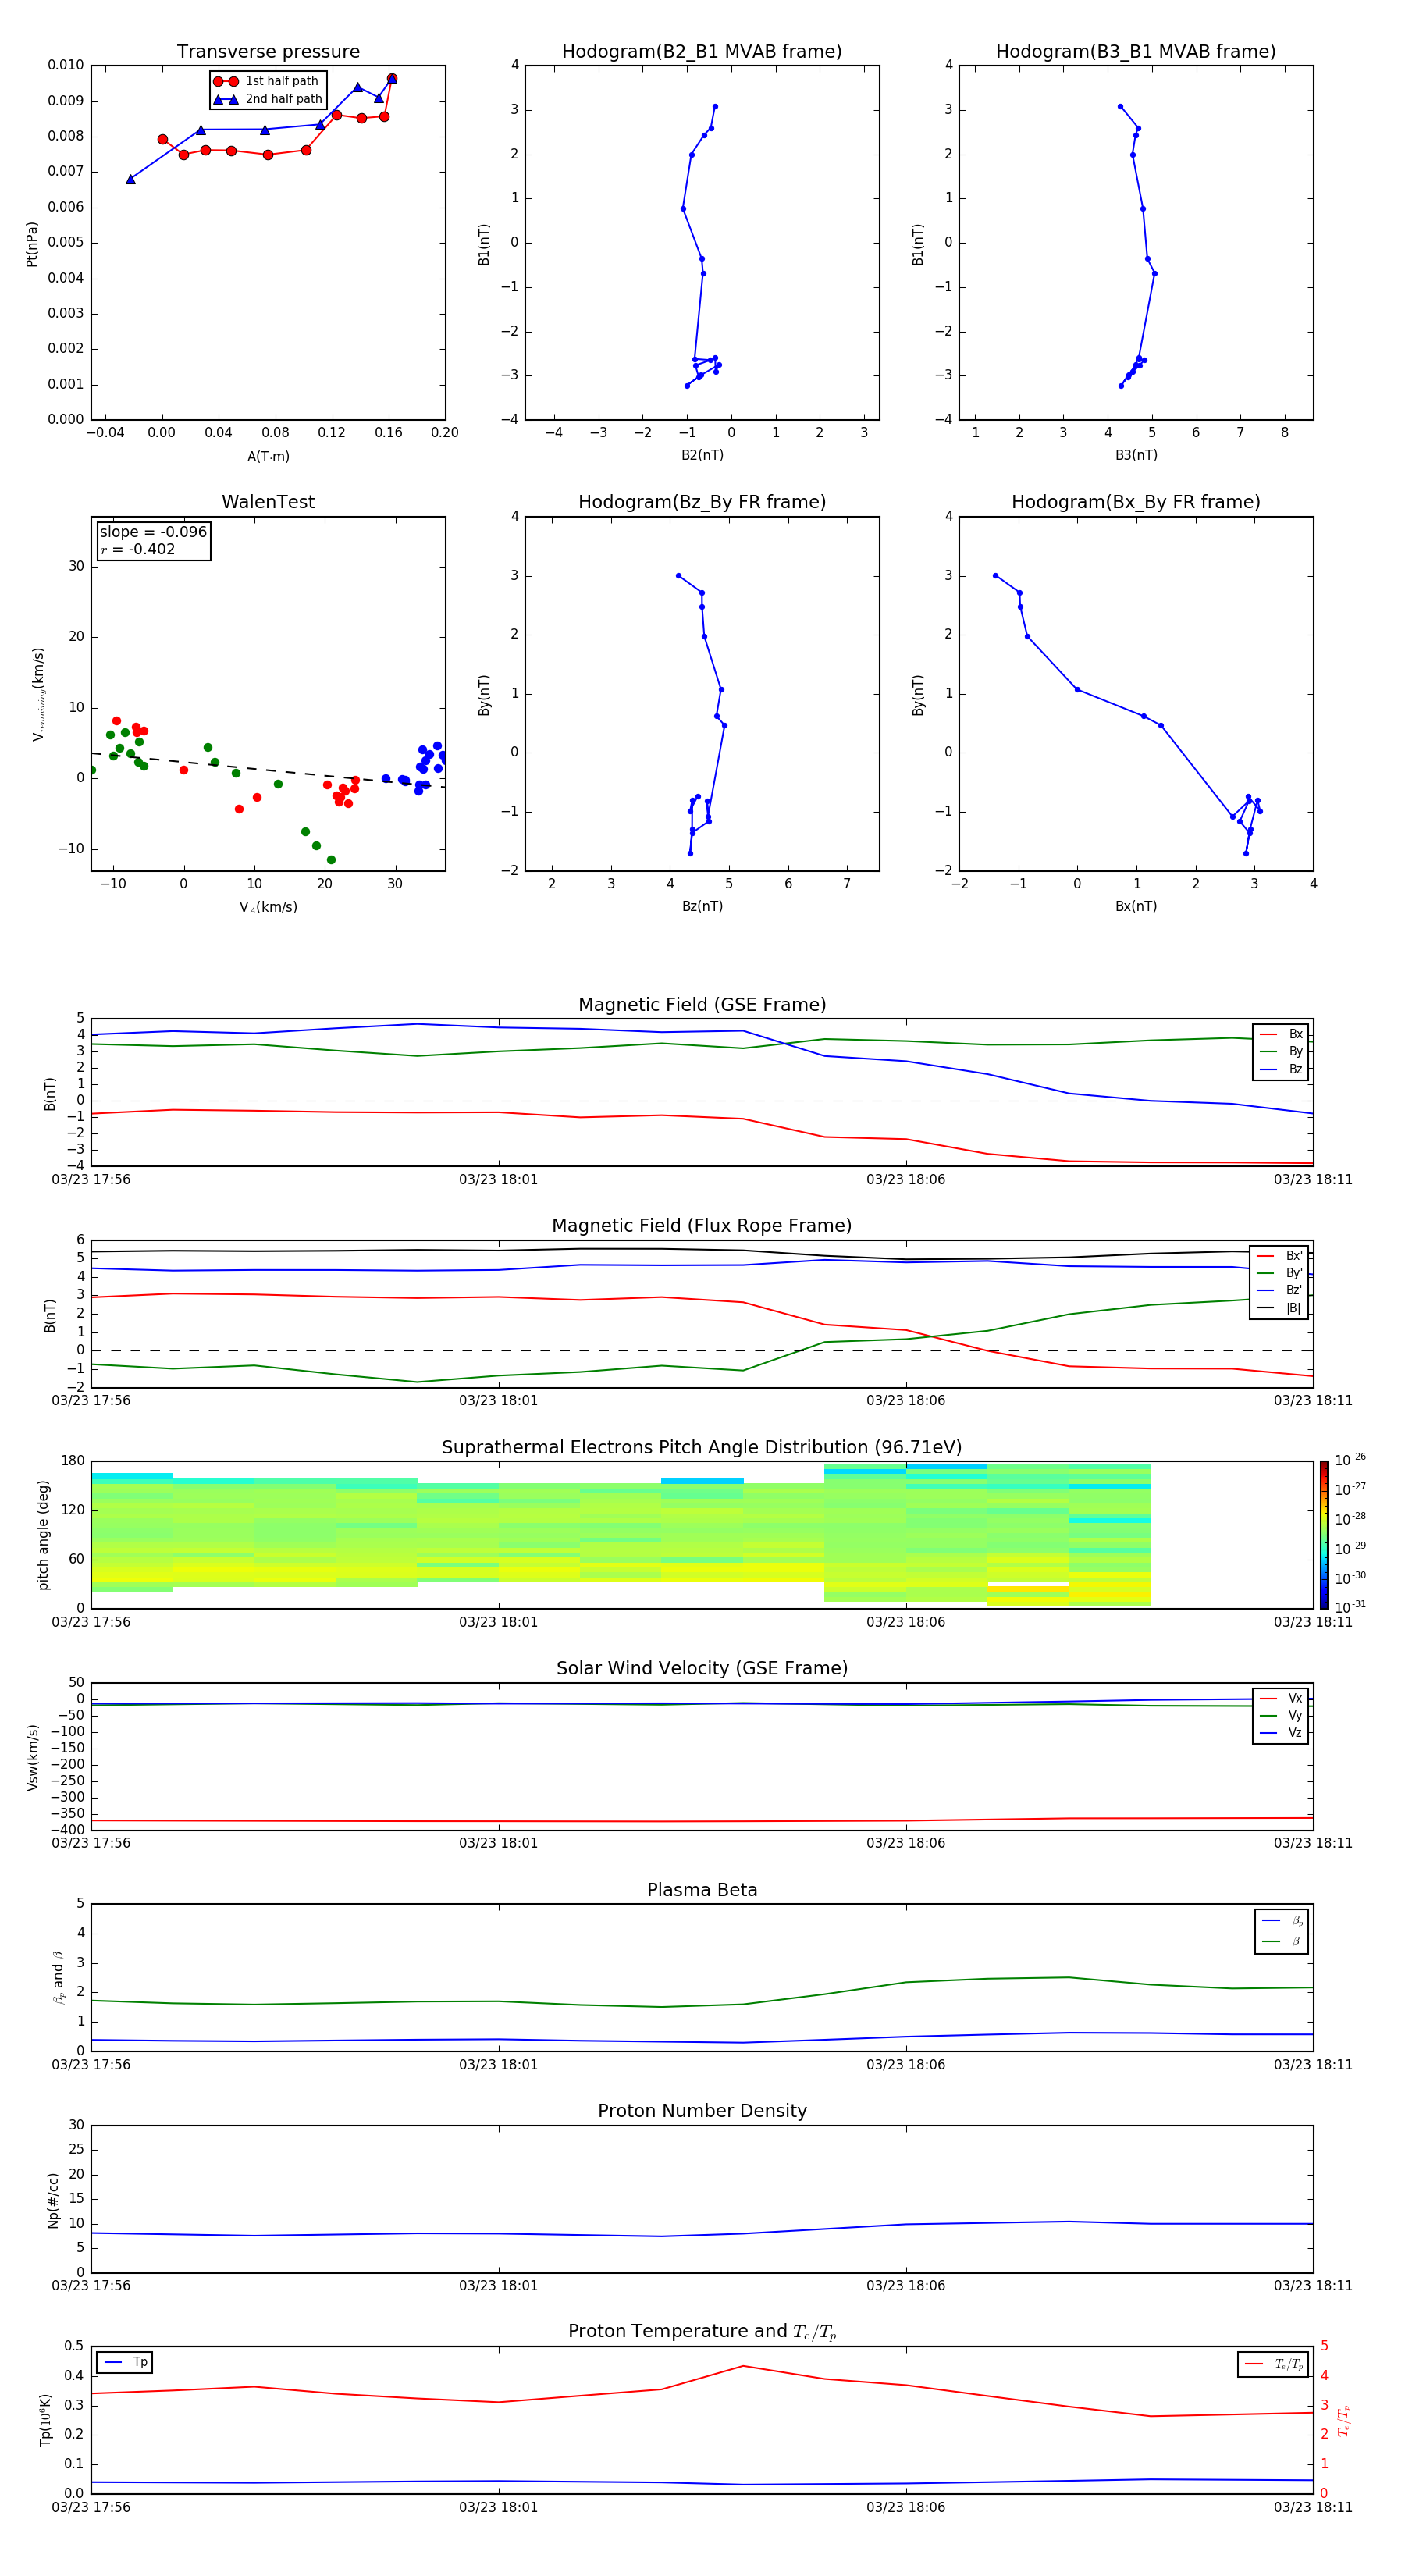Click '03/23 18:06' tick under proton temperature plot
The width and height of the screenshot is (1405, 2576).
click(906, 2507)
